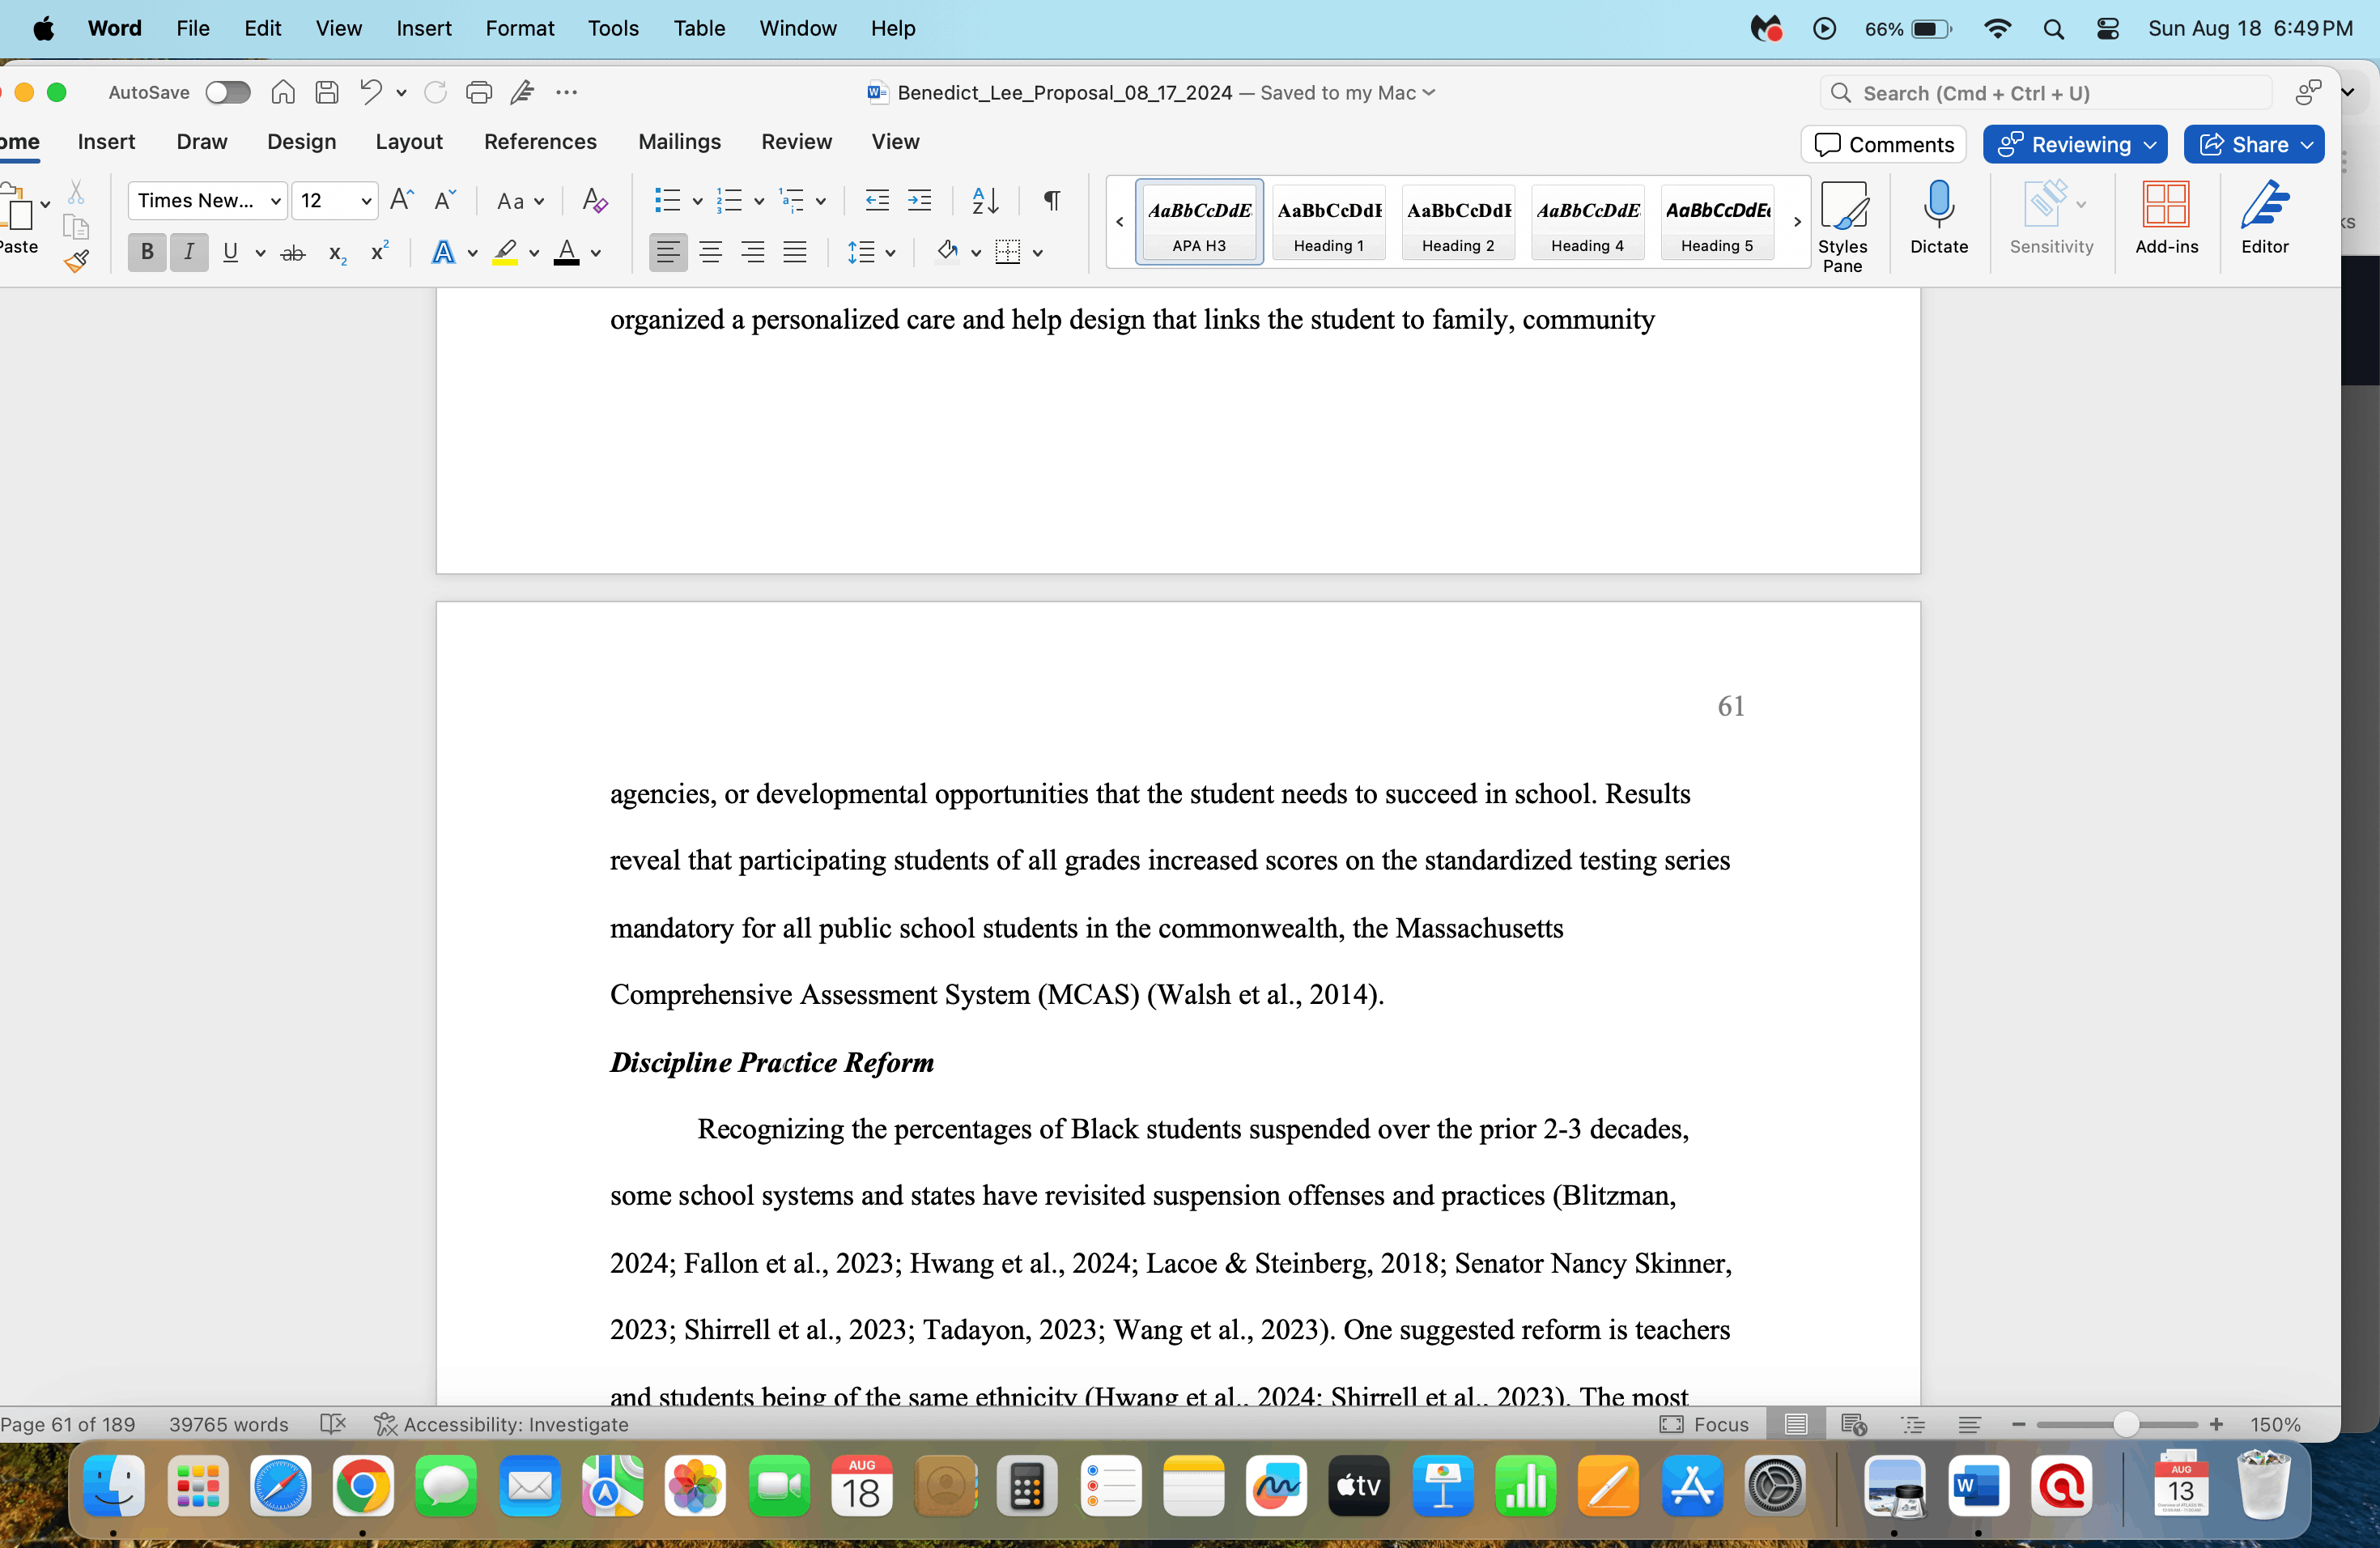
Task: Click the Strikethrough text icon
Action: [x=292, y=253]
